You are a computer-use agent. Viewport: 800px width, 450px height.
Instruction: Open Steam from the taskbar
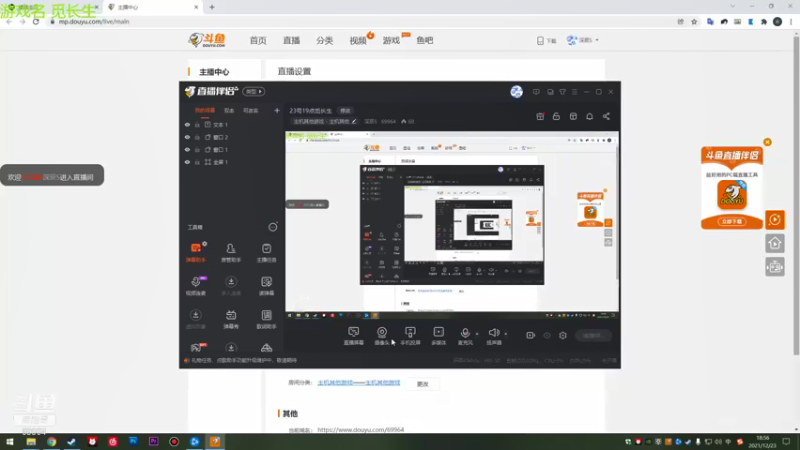[x=71, y=441]
